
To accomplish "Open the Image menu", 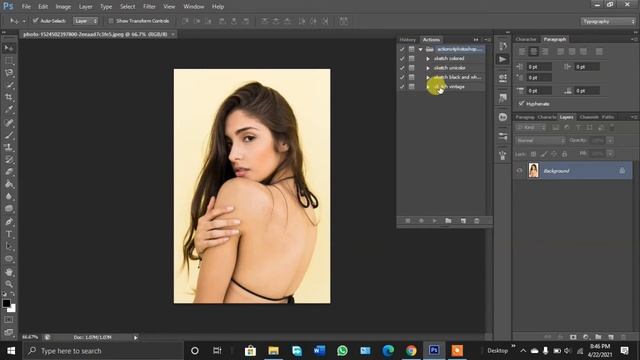I will 63,7.
